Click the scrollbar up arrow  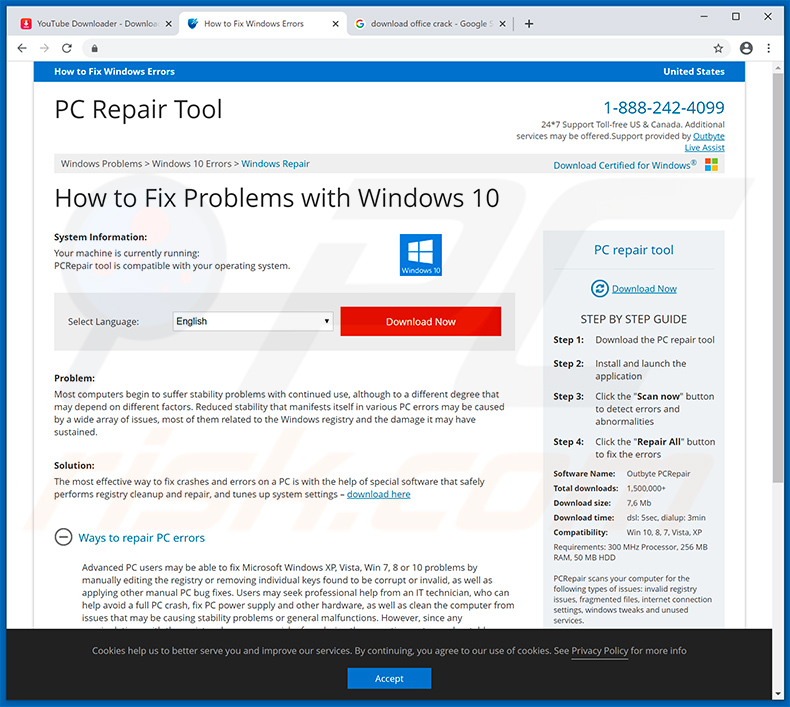[778, 68]
